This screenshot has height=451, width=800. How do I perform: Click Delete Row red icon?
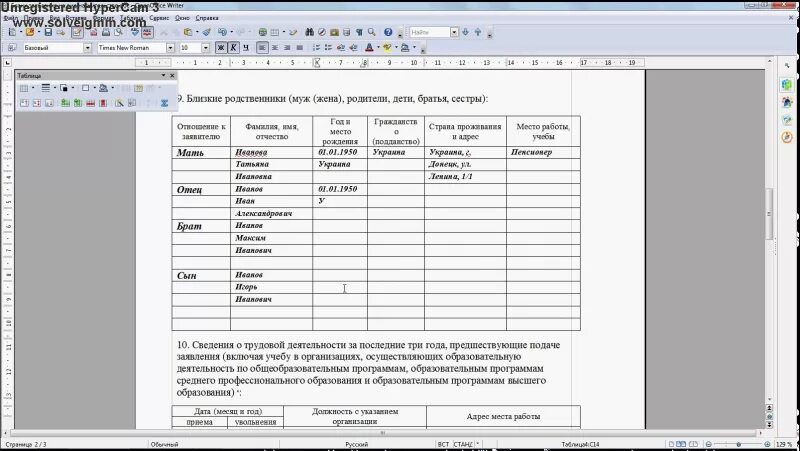[x=90, y=103]
